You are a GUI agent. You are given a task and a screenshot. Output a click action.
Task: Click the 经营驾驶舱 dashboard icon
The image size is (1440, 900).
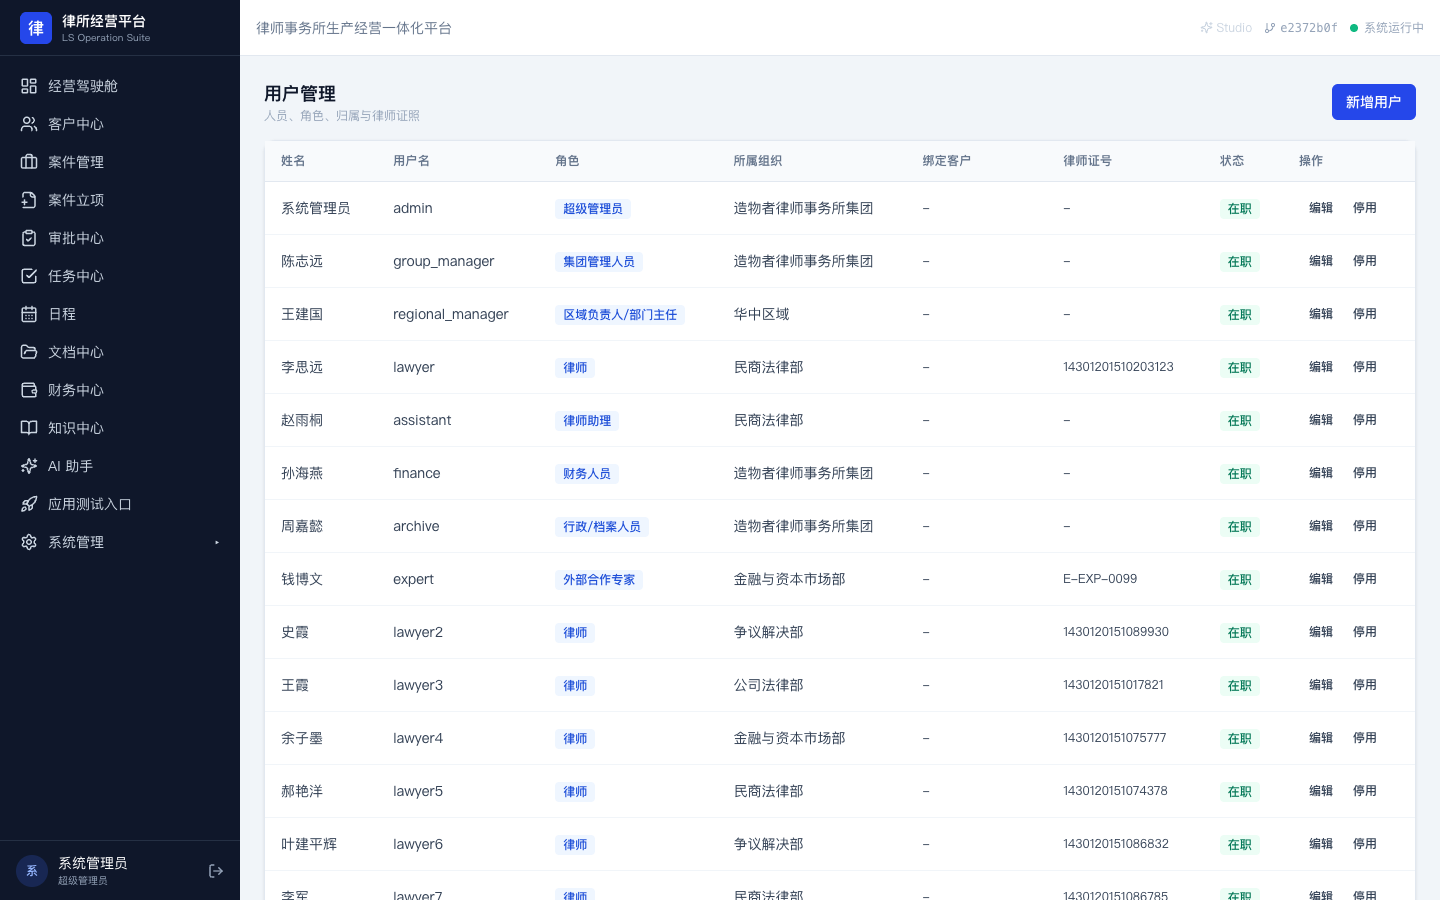point(29,86)
